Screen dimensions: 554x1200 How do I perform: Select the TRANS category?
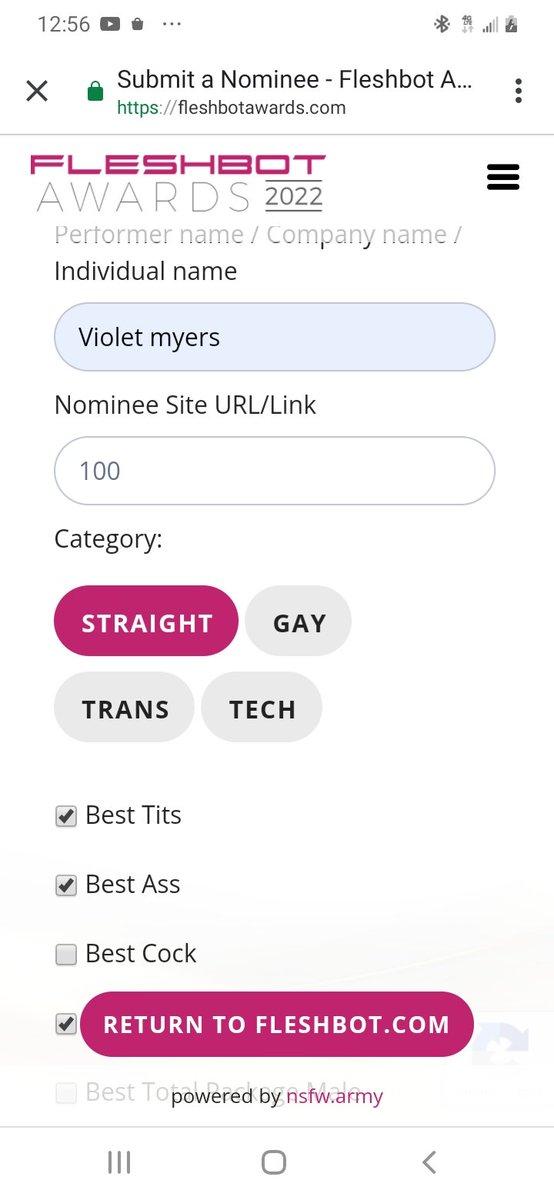[x=124, y=707]
